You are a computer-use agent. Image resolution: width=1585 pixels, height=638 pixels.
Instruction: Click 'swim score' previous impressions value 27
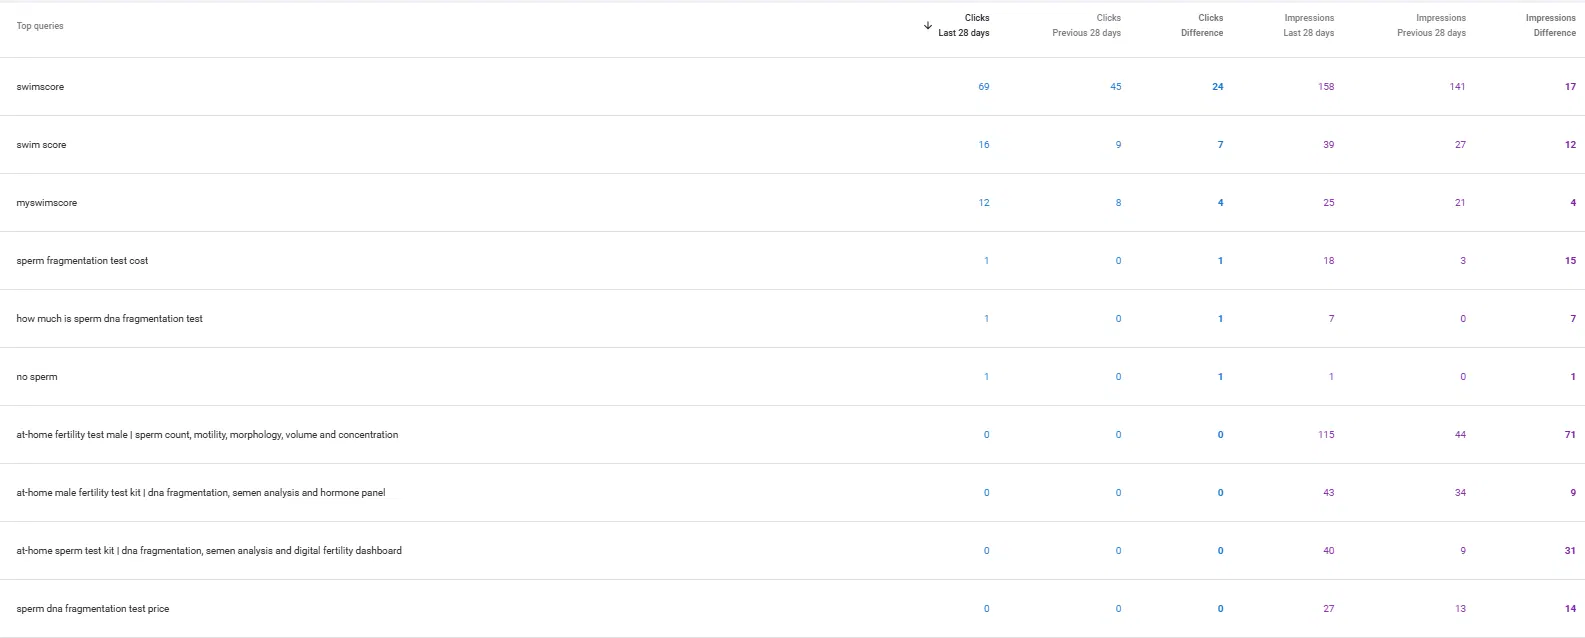click(x=1460, y=145)
